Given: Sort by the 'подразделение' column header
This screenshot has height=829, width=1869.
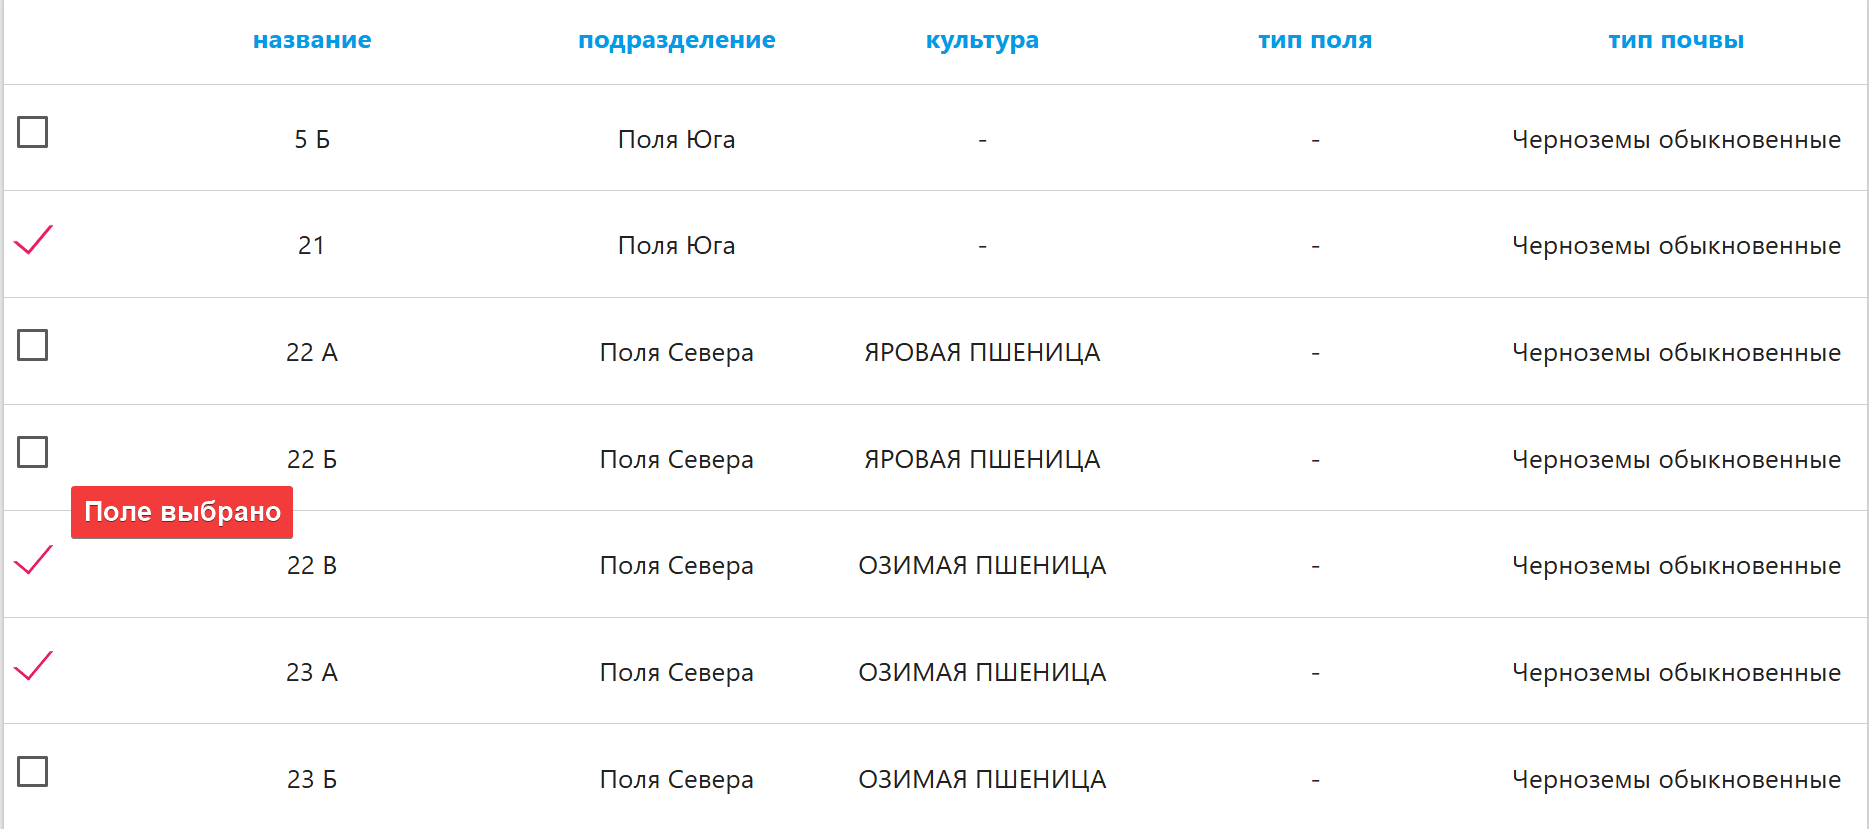Looking at the screenshot, I should tap(676, 40).
